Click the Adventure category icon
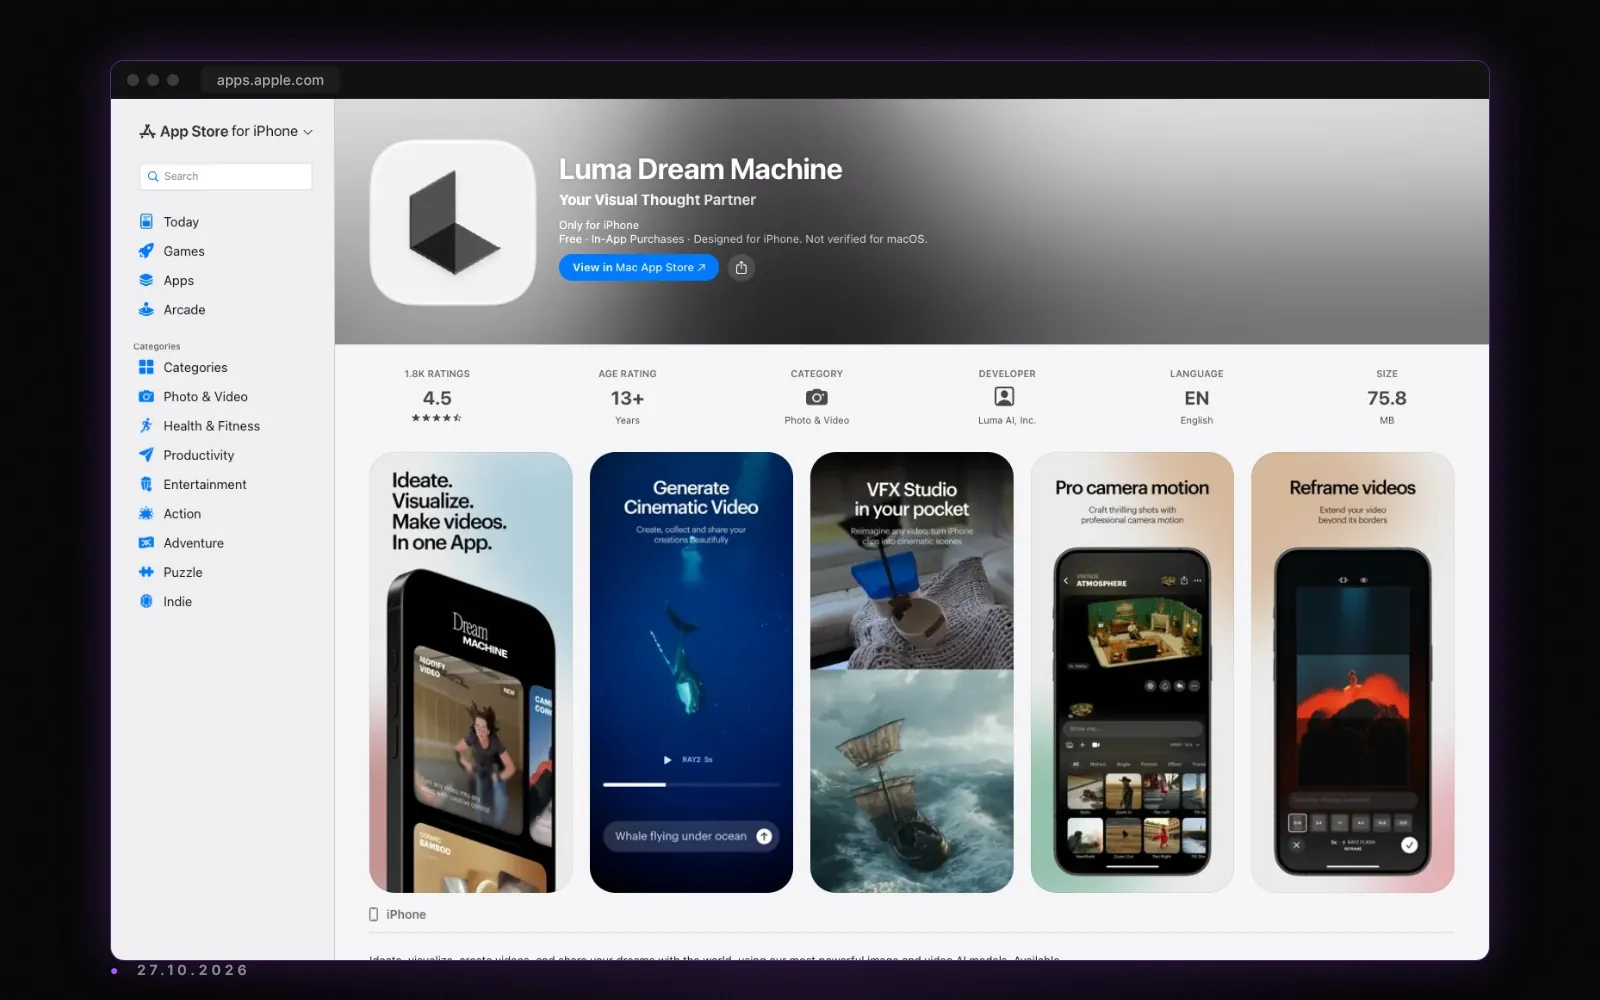The width and height of the screenshot is (1600, 1000). click(x=146, y=543)
